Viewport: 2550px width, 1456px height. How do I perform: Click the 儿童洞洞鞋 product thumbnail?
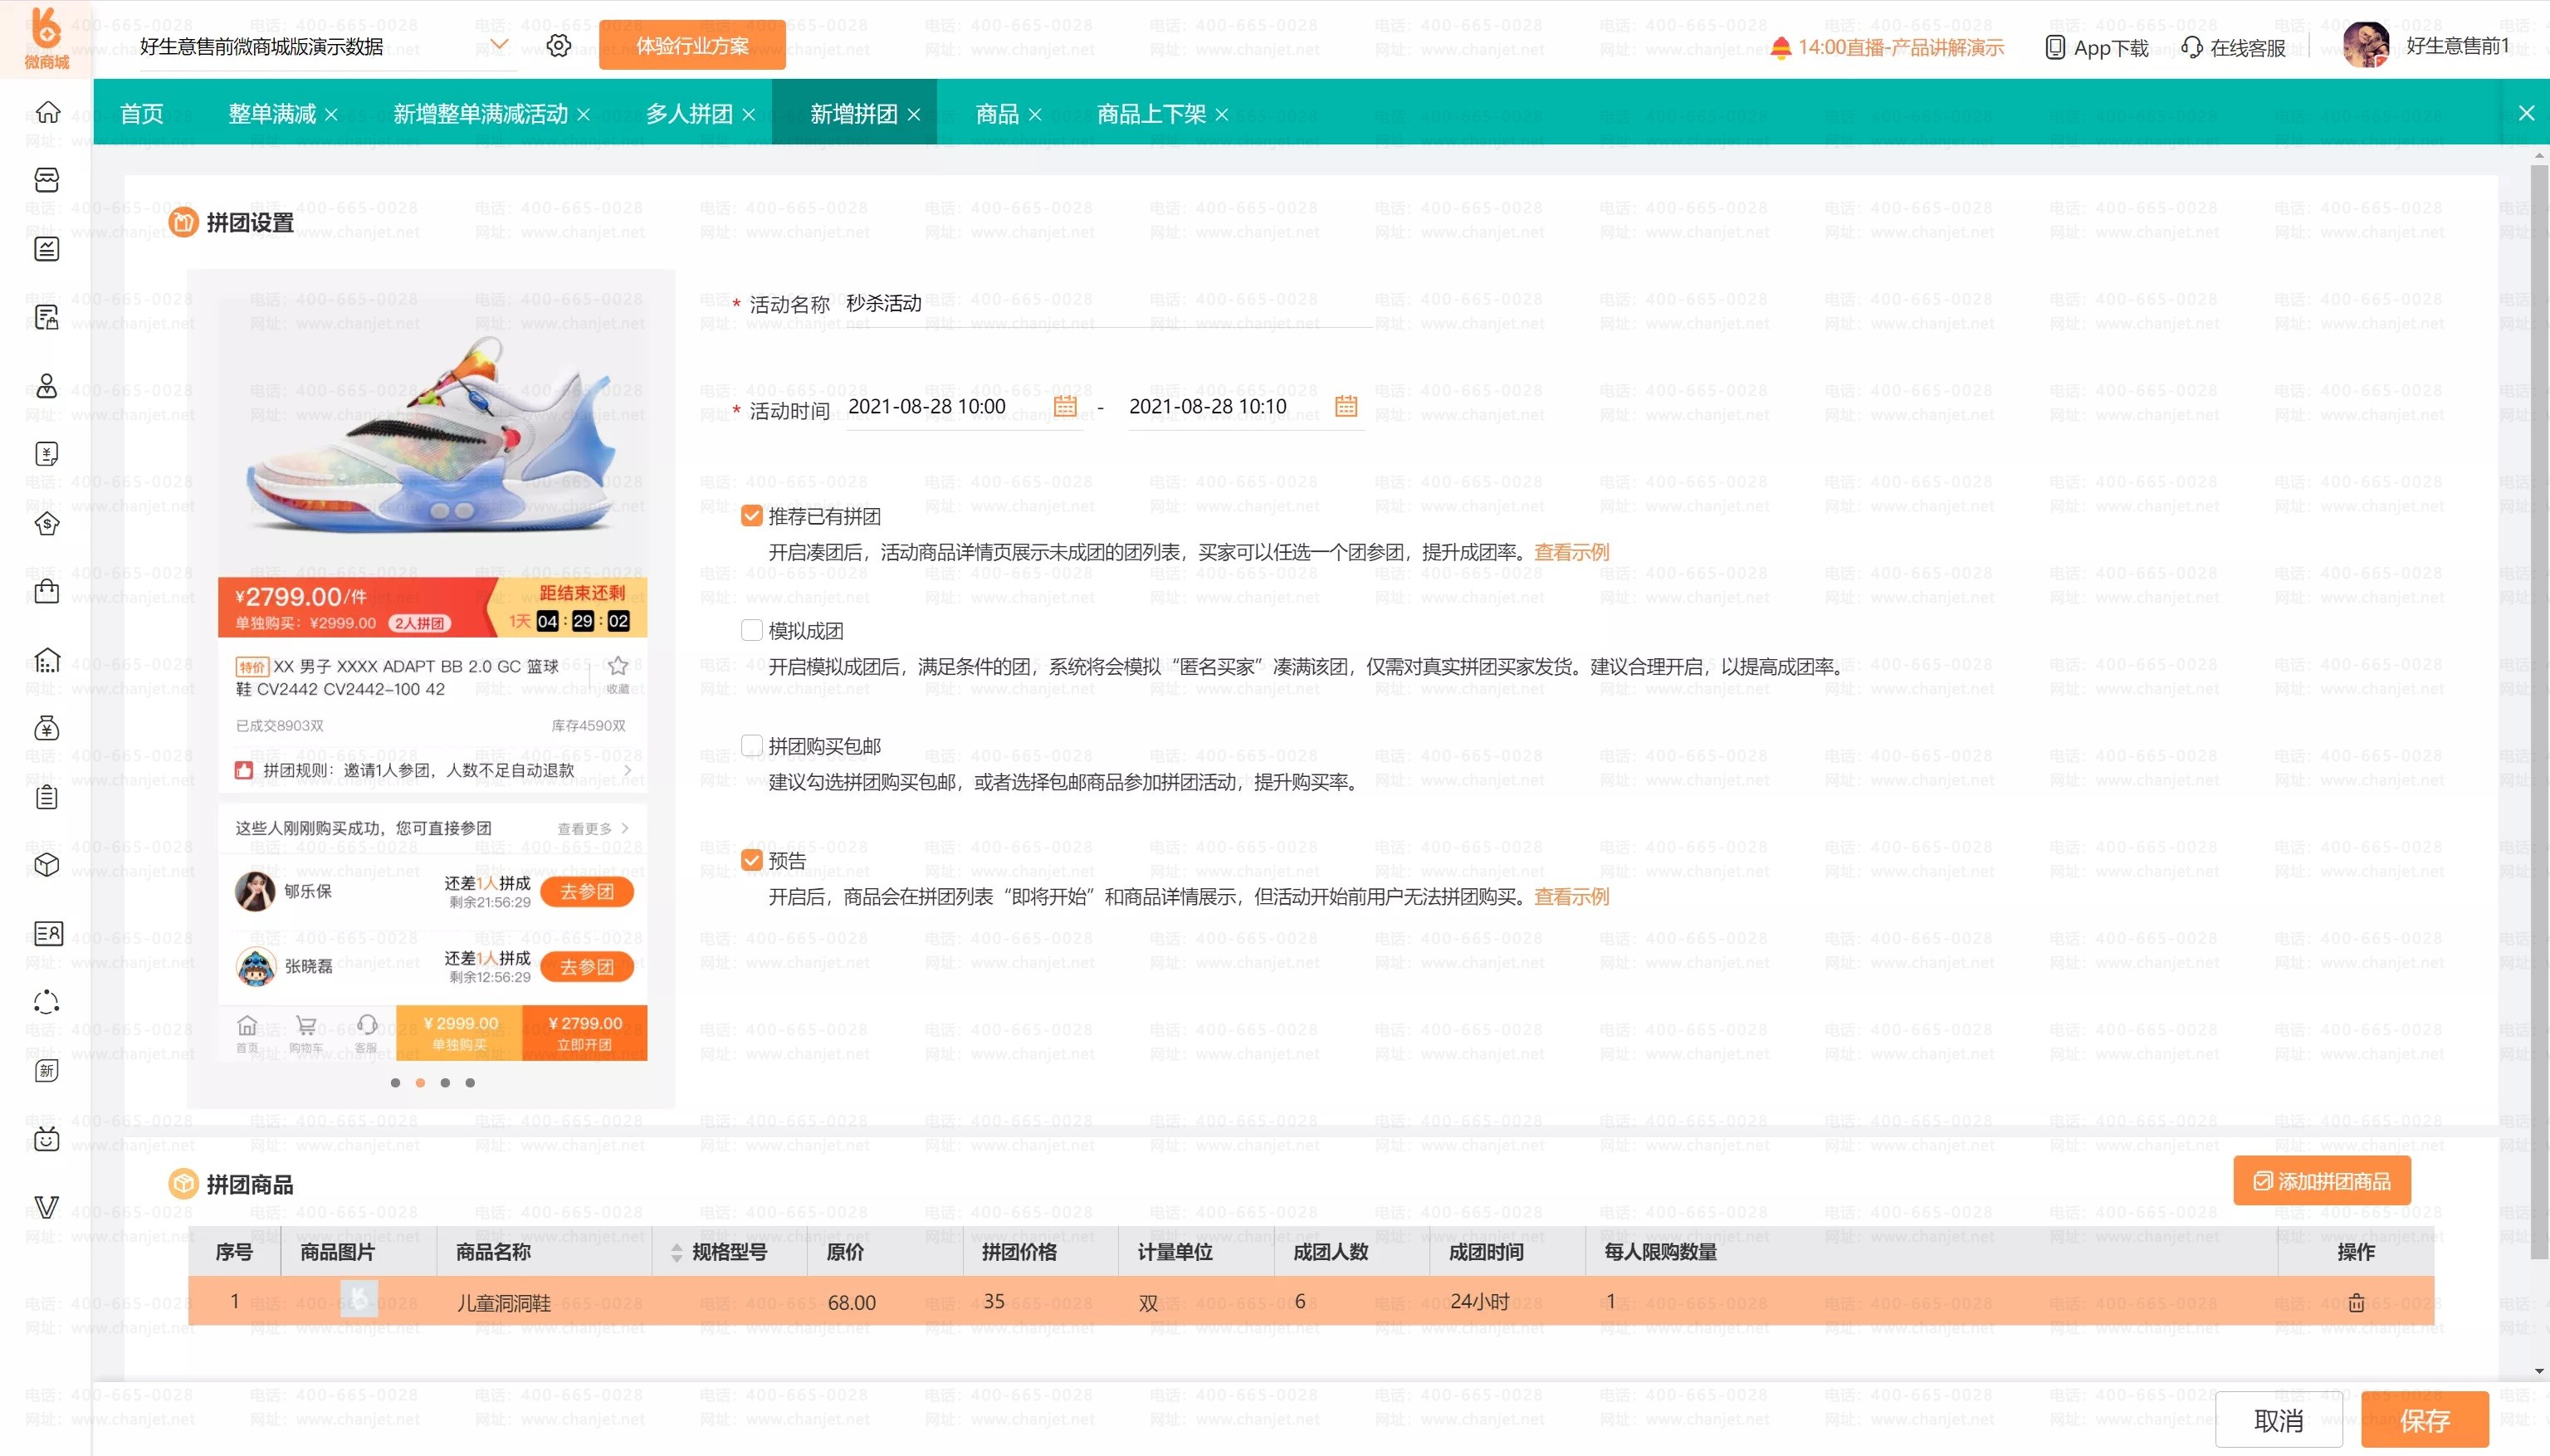coord(359,1299)
